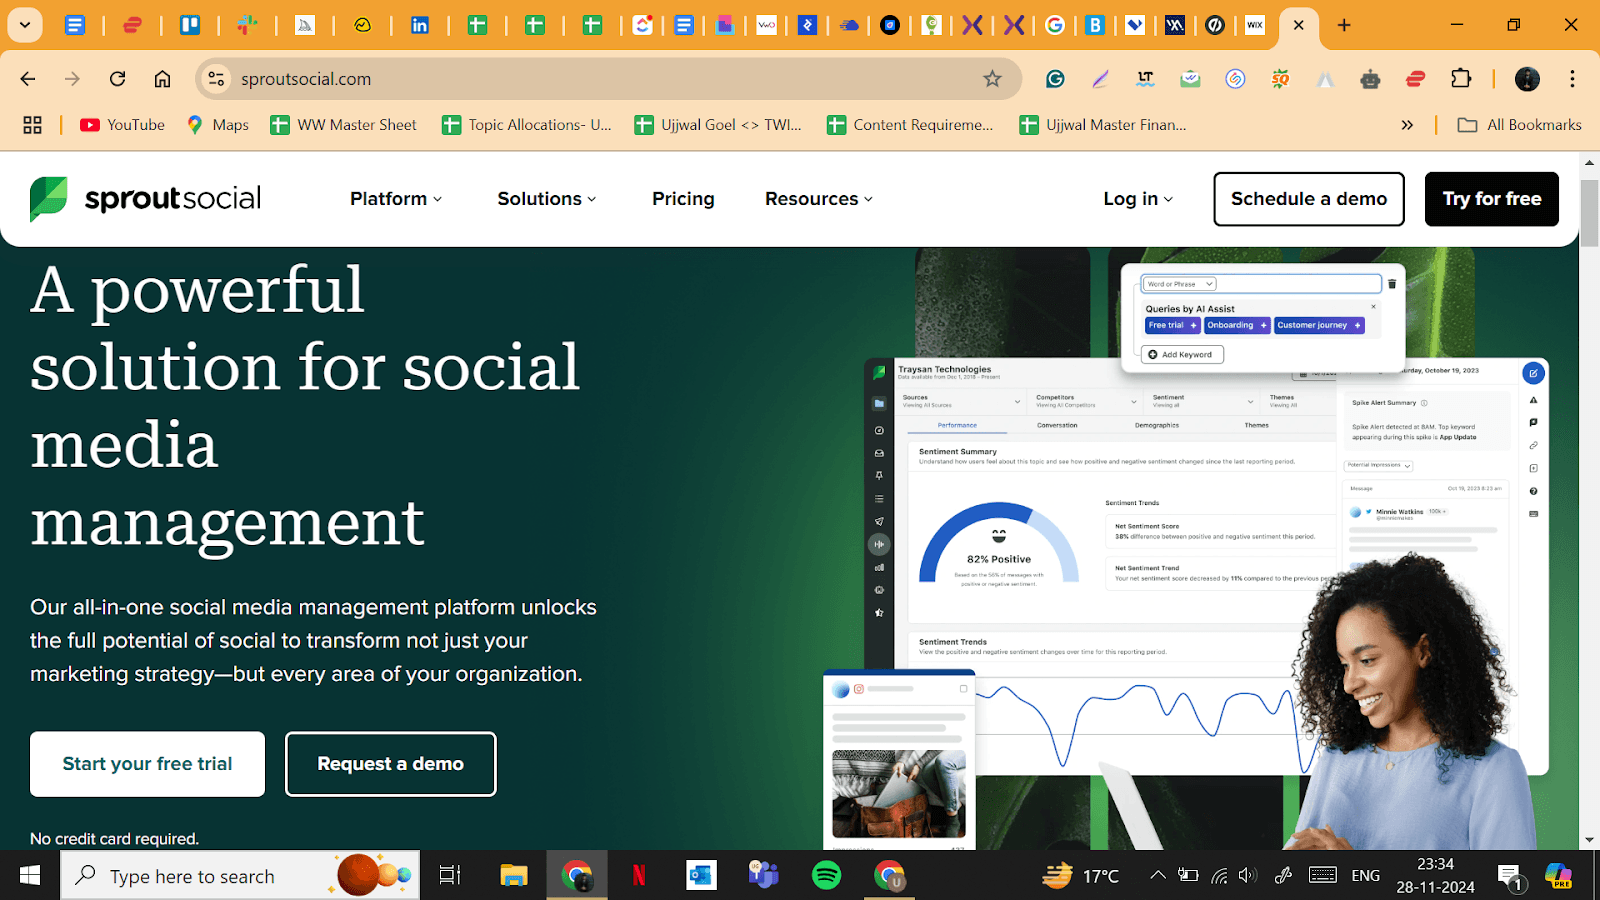
Task: Switch to the Wix tab
Action: pos(1255,25)
